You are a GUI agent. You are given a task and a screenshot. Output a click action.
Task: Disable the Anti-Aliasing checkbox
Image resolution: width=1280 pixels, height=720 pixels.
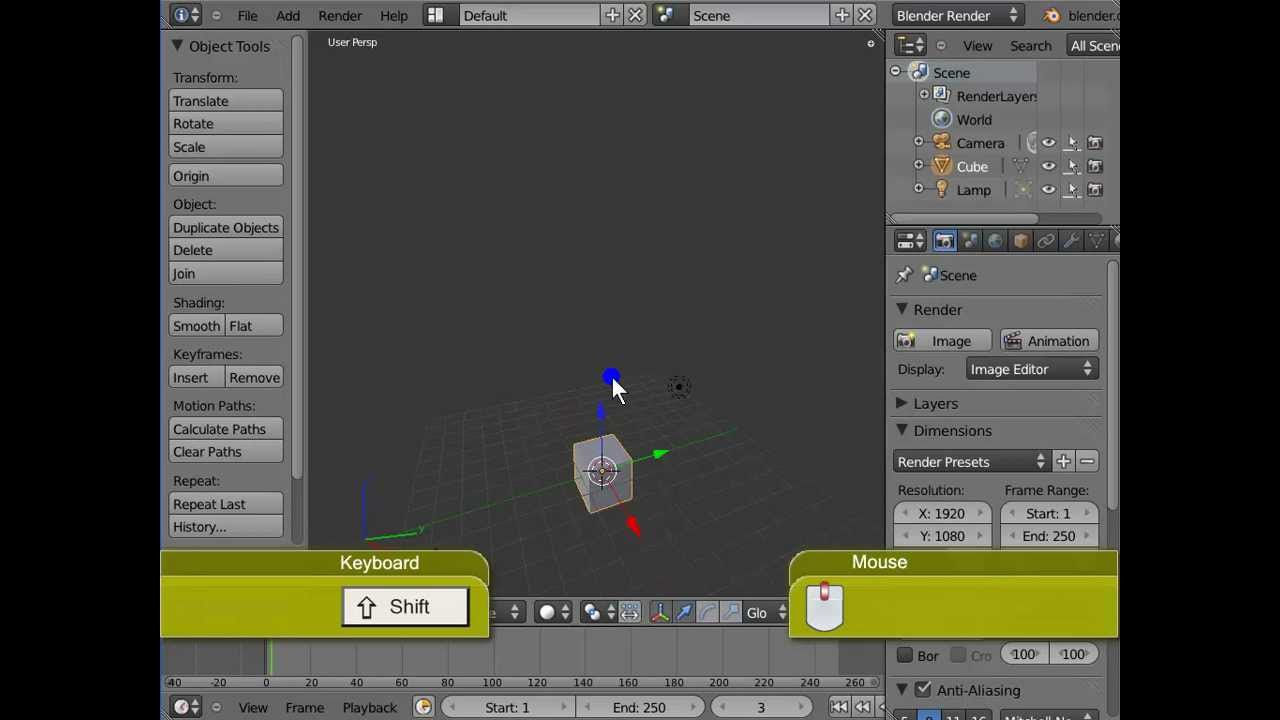(923, 690)
